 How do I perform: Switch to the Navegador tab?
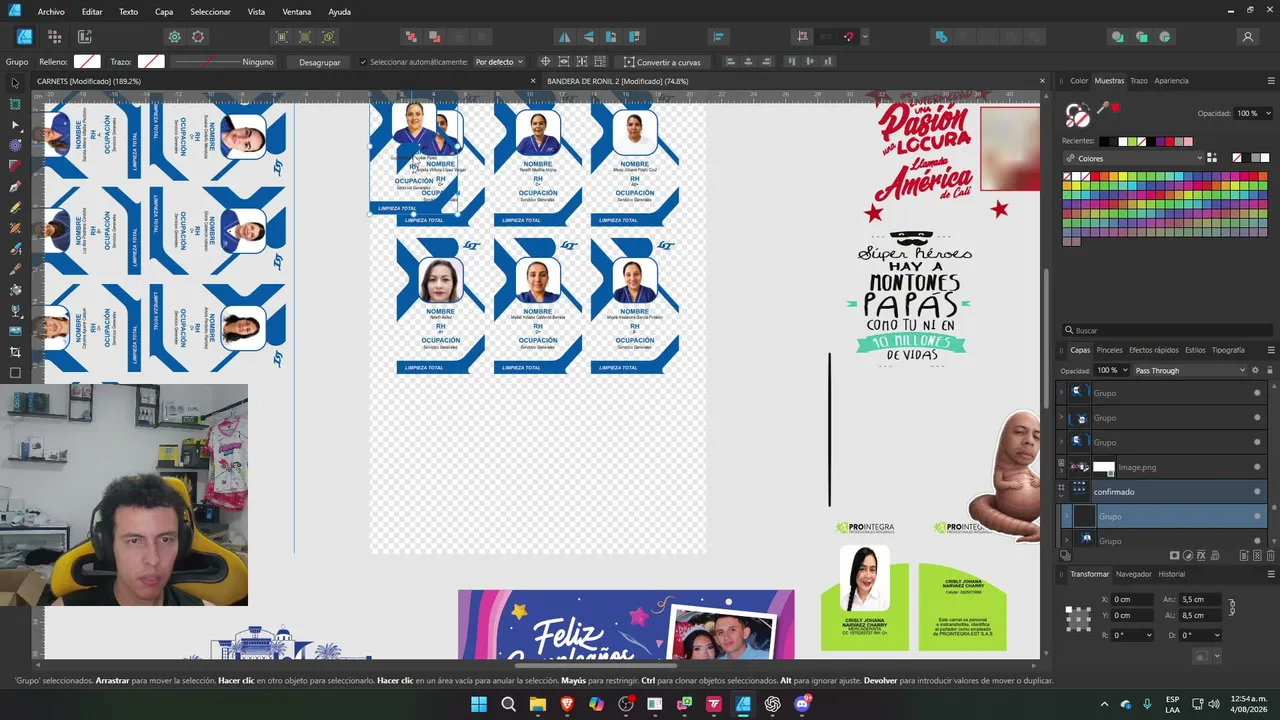point(1134,574)
